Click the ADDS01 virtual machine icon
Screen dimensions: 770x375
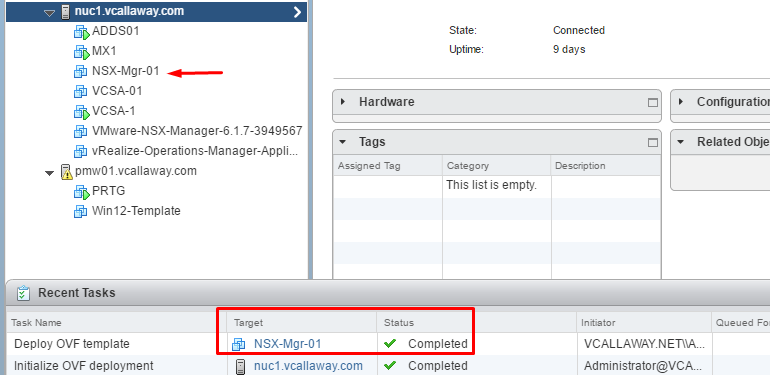point(82,32)
